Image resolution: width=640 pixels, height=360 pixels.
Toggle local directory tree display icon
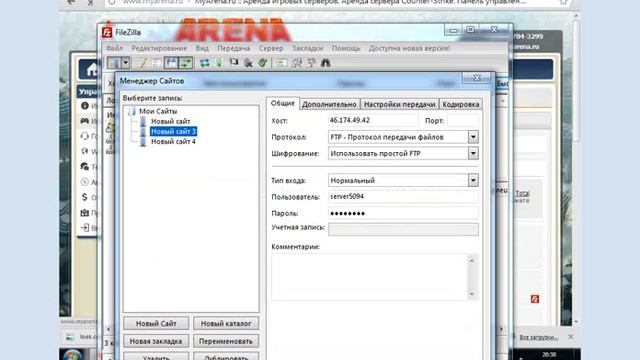pos(156,63)
